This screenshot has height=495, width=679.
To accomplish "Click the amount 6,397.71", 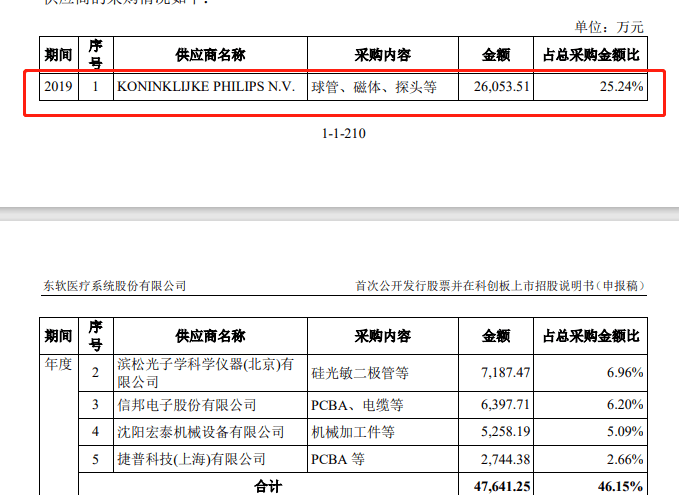I will point(505,404).
